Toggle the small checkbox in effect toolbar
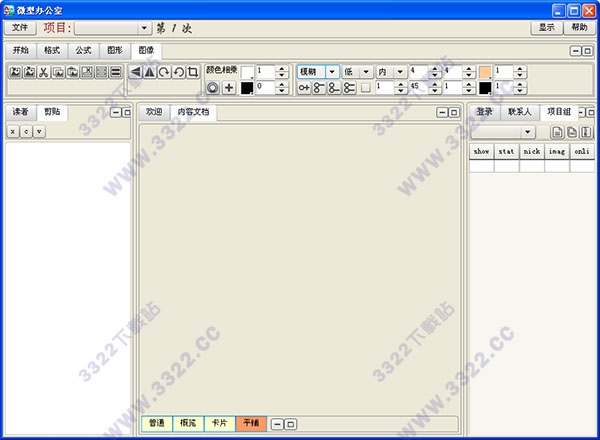 click(x=366, y=88)
